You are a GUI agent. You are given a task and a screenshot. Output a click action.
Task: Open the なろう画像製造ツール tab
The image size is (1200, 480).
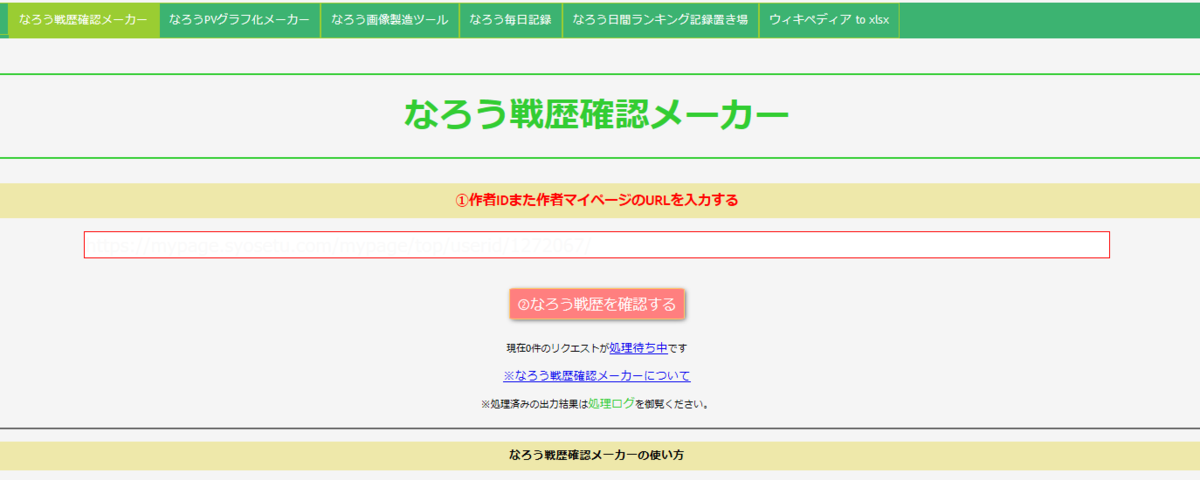coord(390,20)
